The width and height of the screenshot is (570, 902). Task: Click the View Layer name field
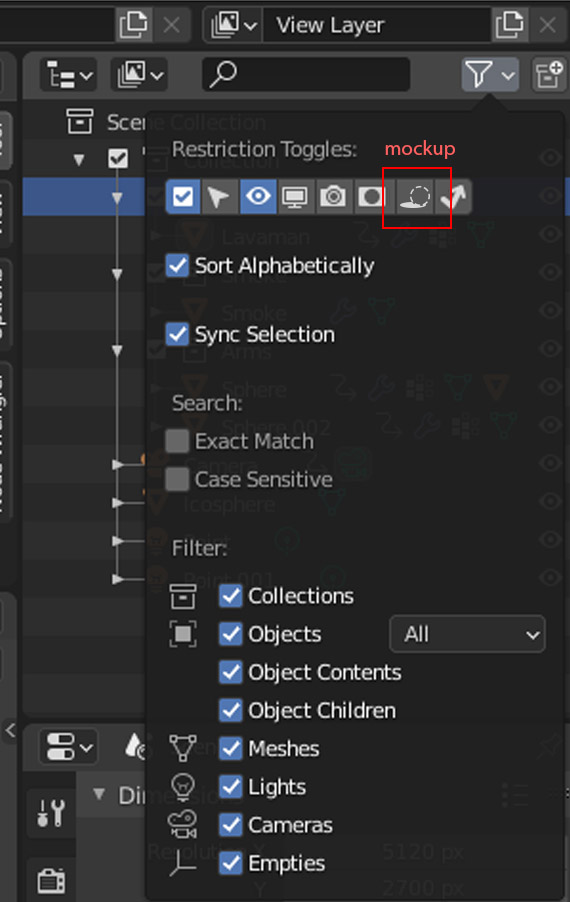[x=378, y=25]
